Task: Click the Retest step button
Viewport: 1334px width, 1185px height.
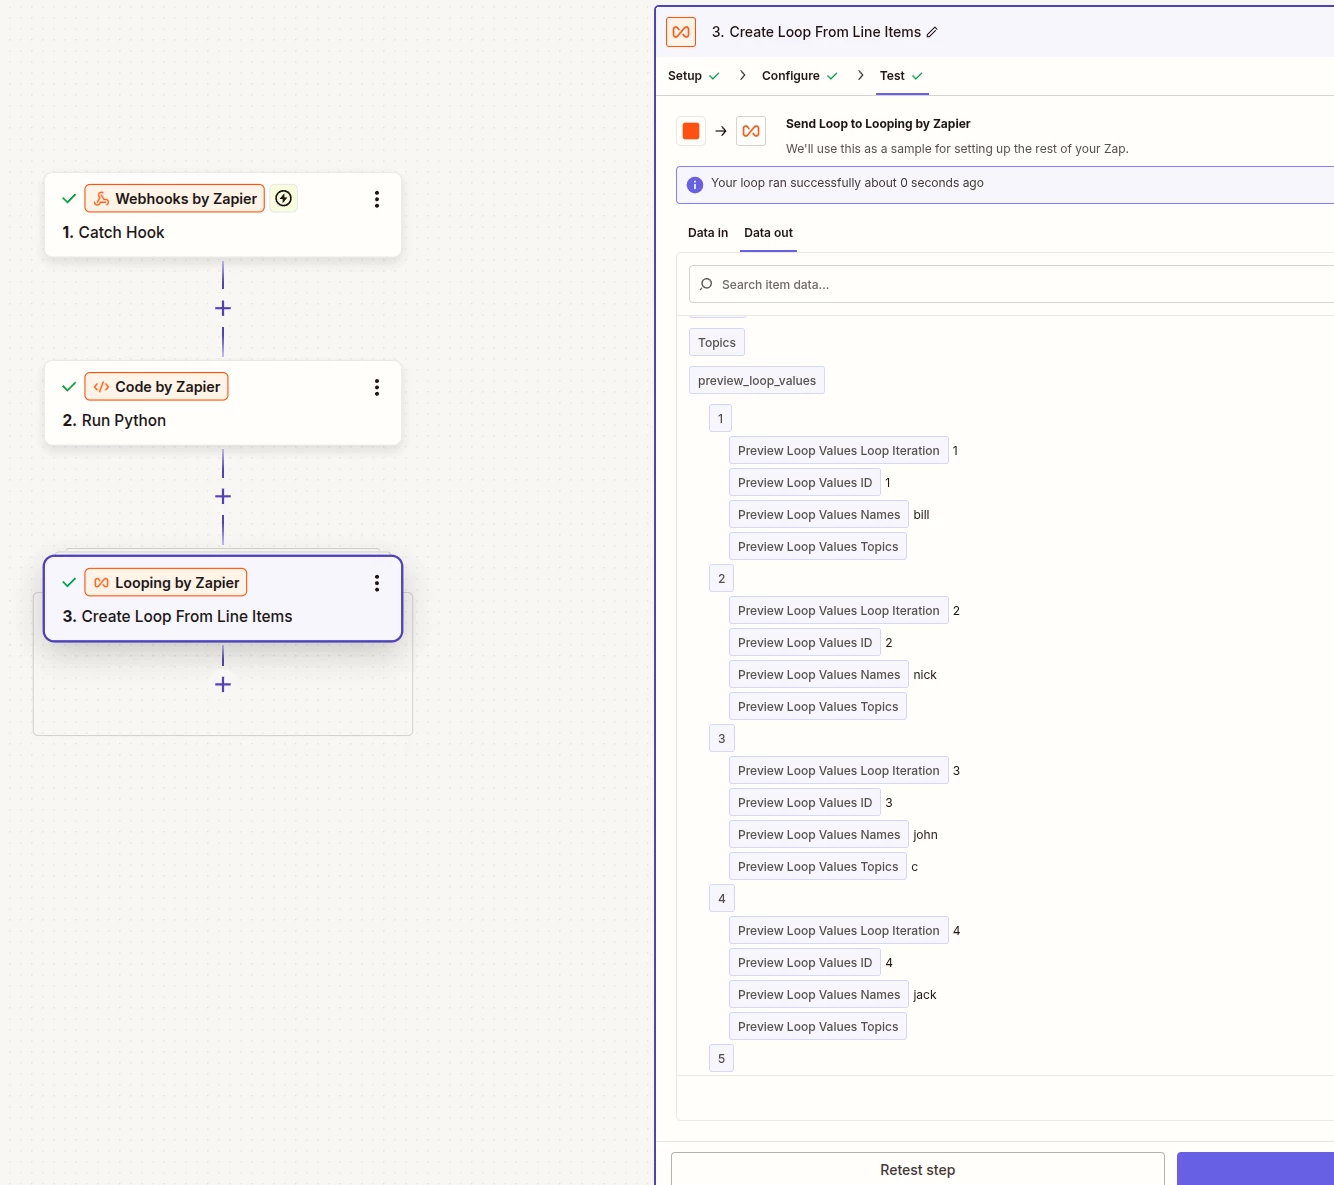Action: coord(918,1169)
